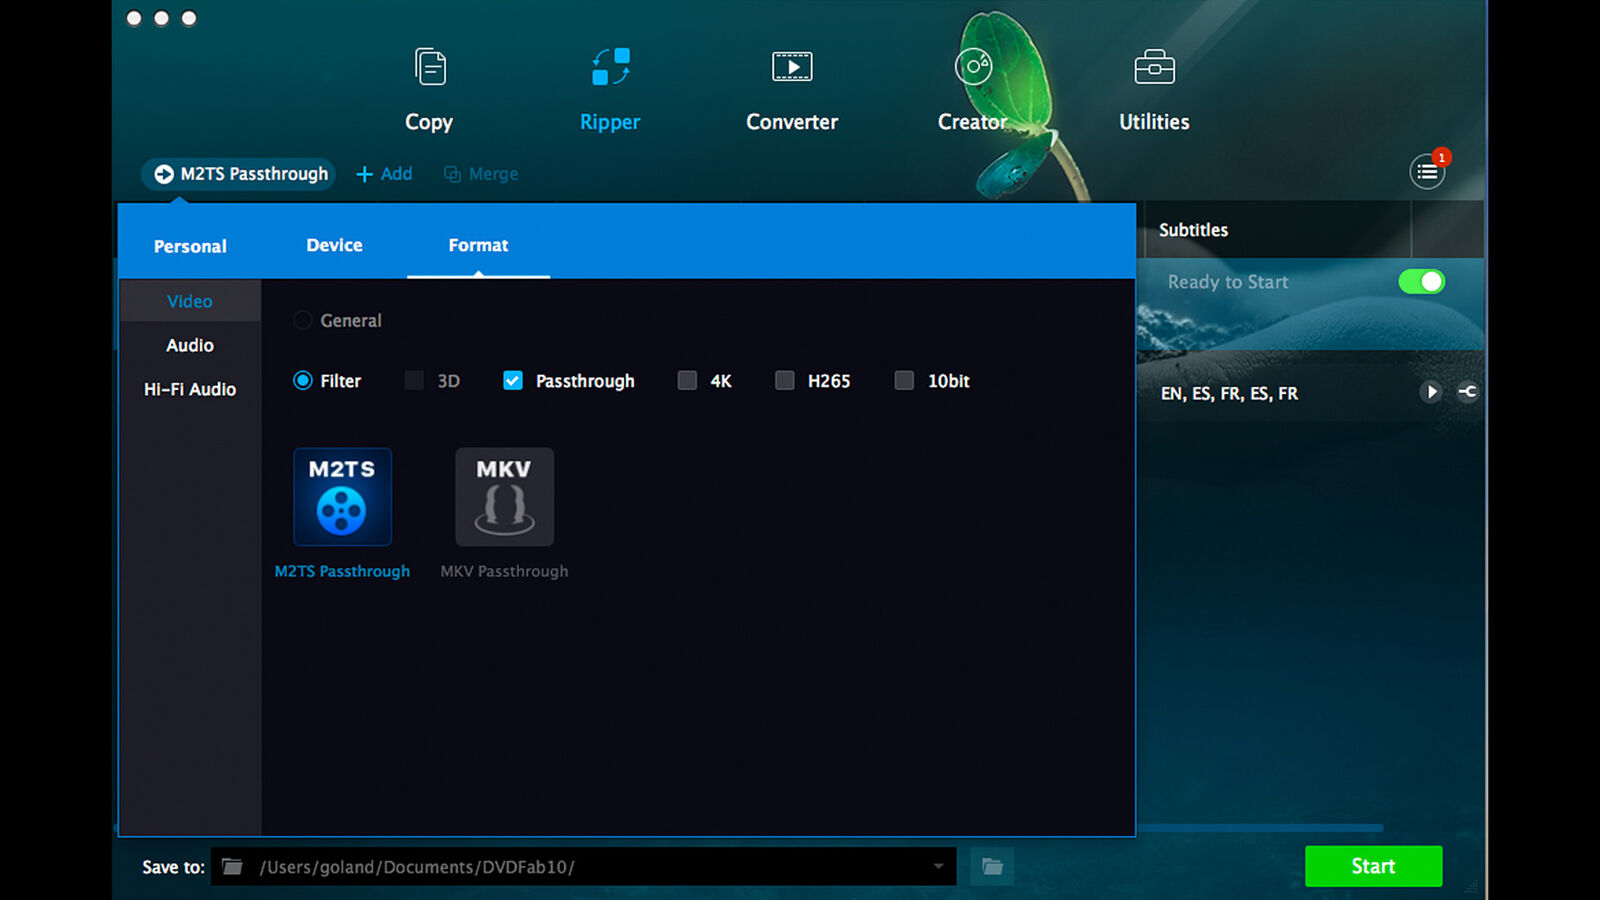This screenshot has width=1600, height=900.
Task: Open the Utilities module
Action: pos(1152,90)
